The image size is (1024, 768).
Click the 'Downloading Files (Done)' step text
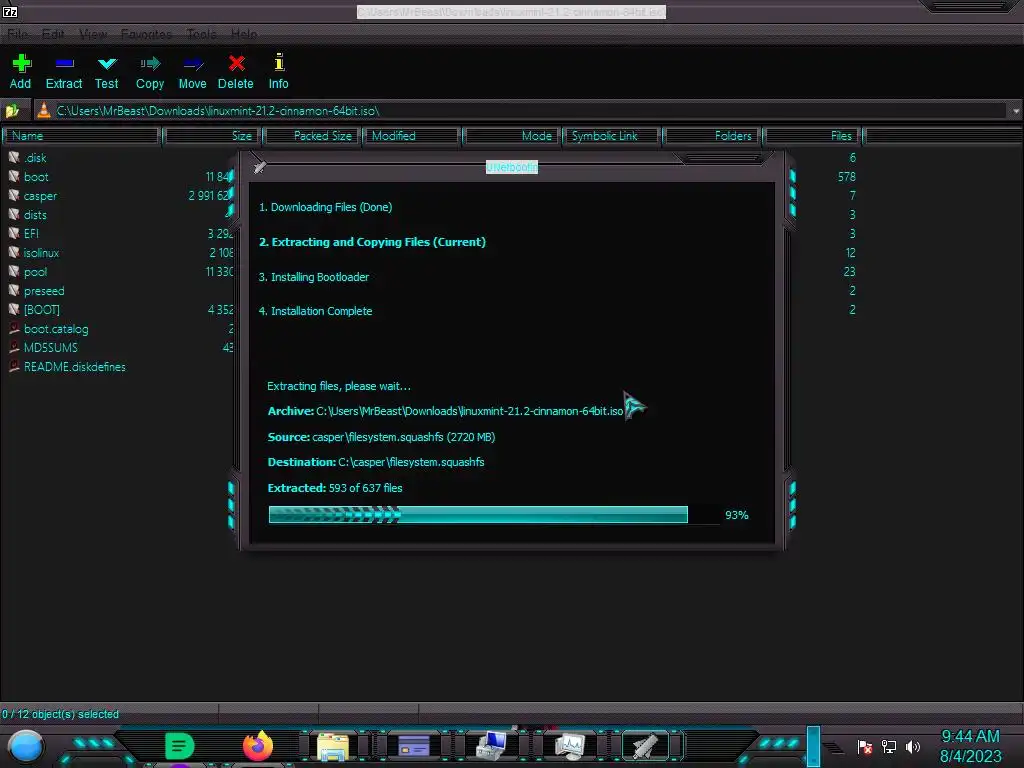click(325, 207)
